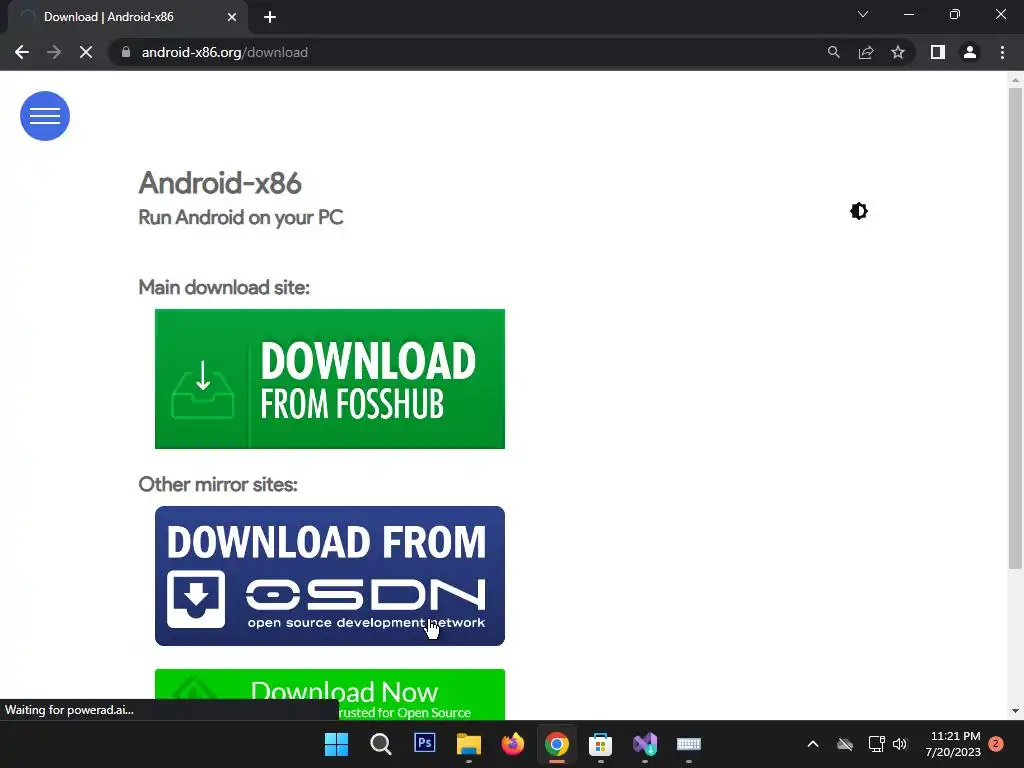Viewport: 1024px width, 768px height.
Task: Switch to Chrome taskbar icon
Action: (x=556, y=744)
